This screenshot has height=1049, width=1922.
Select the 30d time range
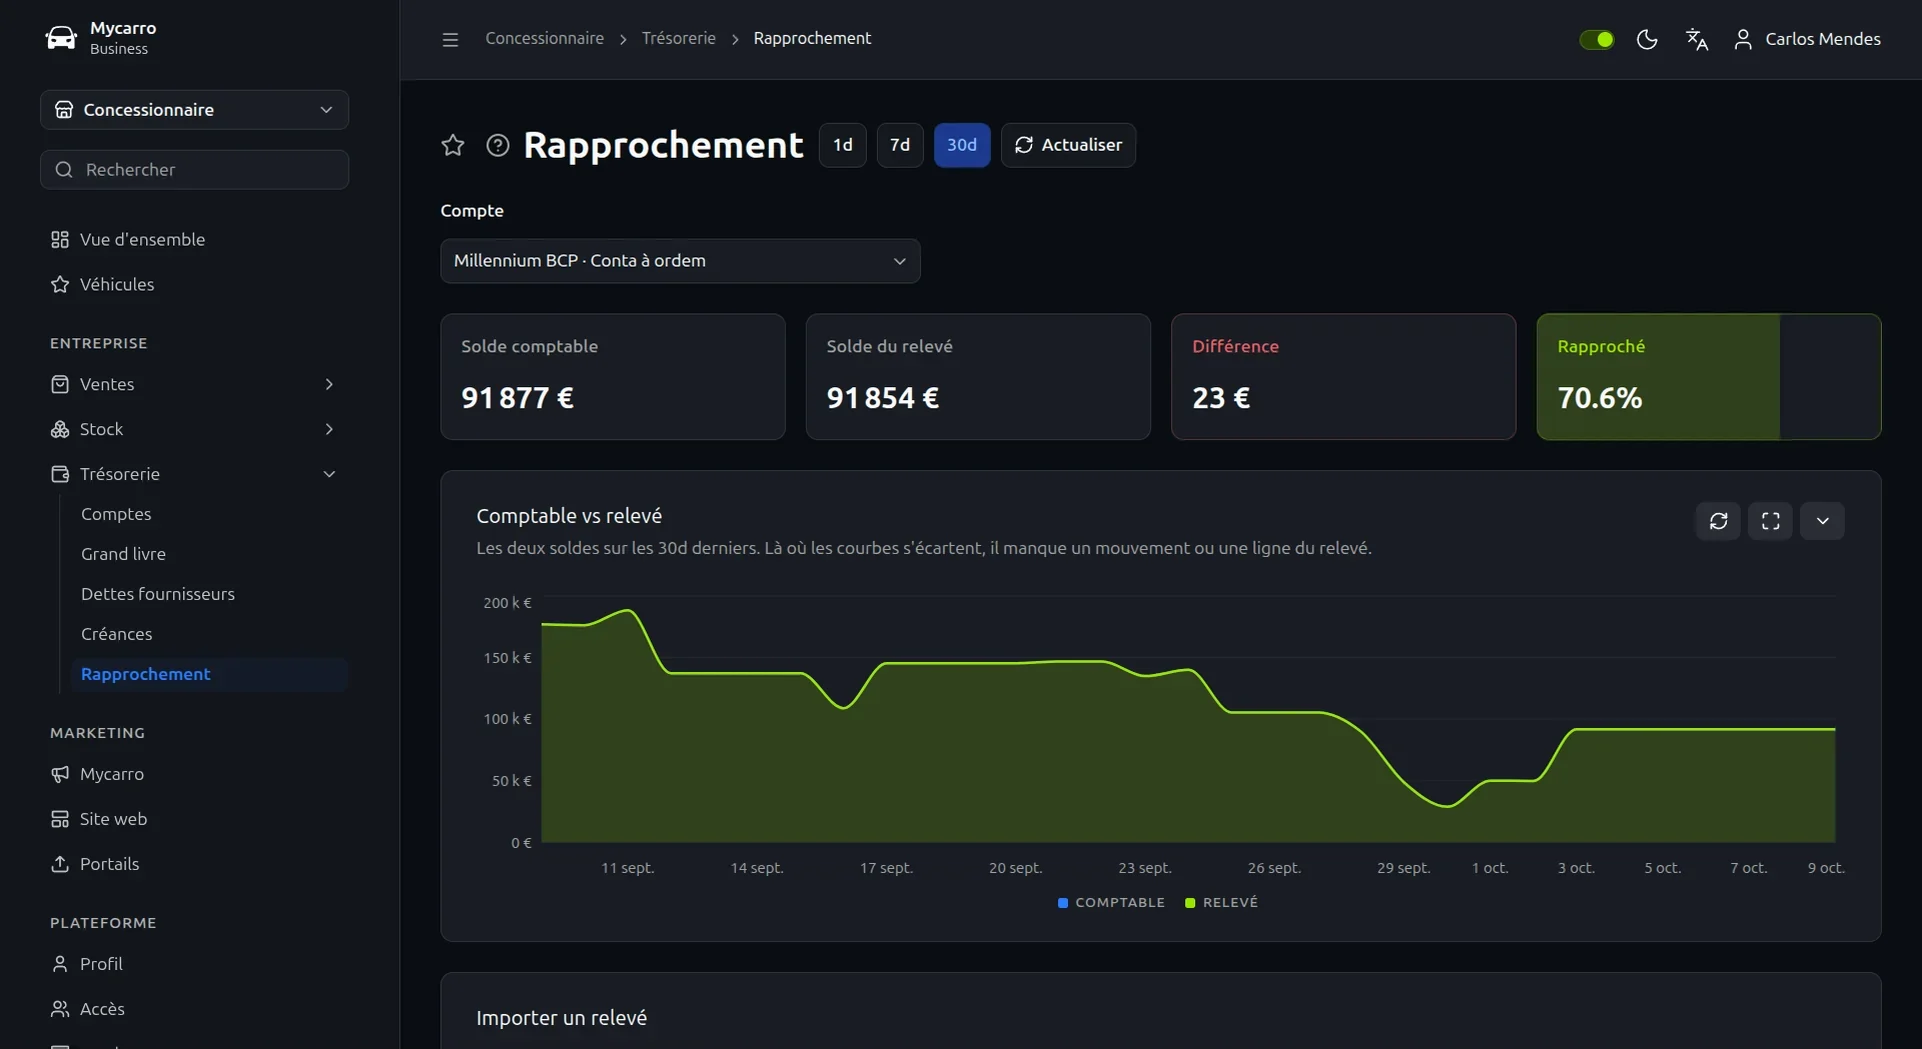[962, 145]
